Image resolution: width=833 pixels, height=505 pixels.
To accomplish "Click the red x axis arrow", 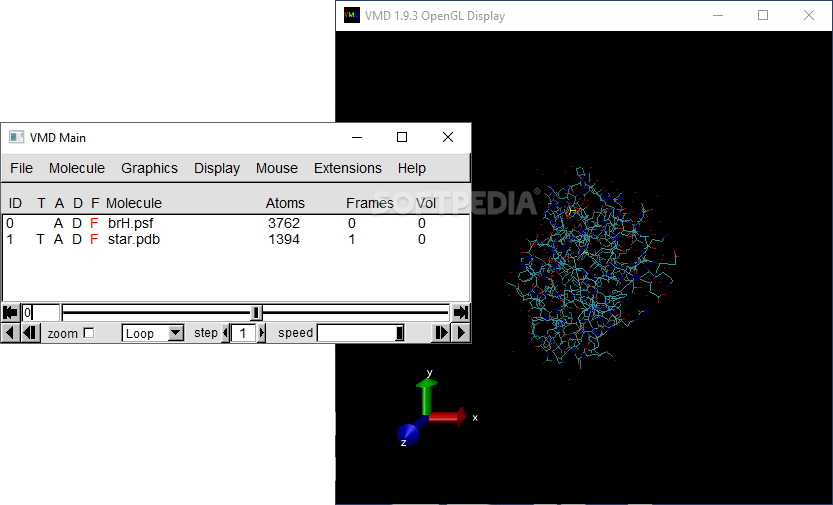I will (447, 417).
